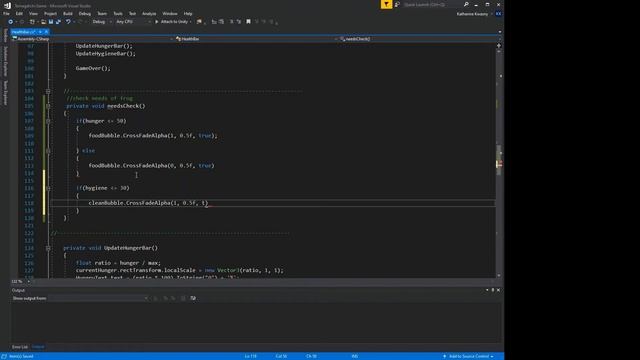The height and width of the screenshot is (360, 640).
Task: Click the editor vertical scrollbar thumb
Action: tap(499, 160)
